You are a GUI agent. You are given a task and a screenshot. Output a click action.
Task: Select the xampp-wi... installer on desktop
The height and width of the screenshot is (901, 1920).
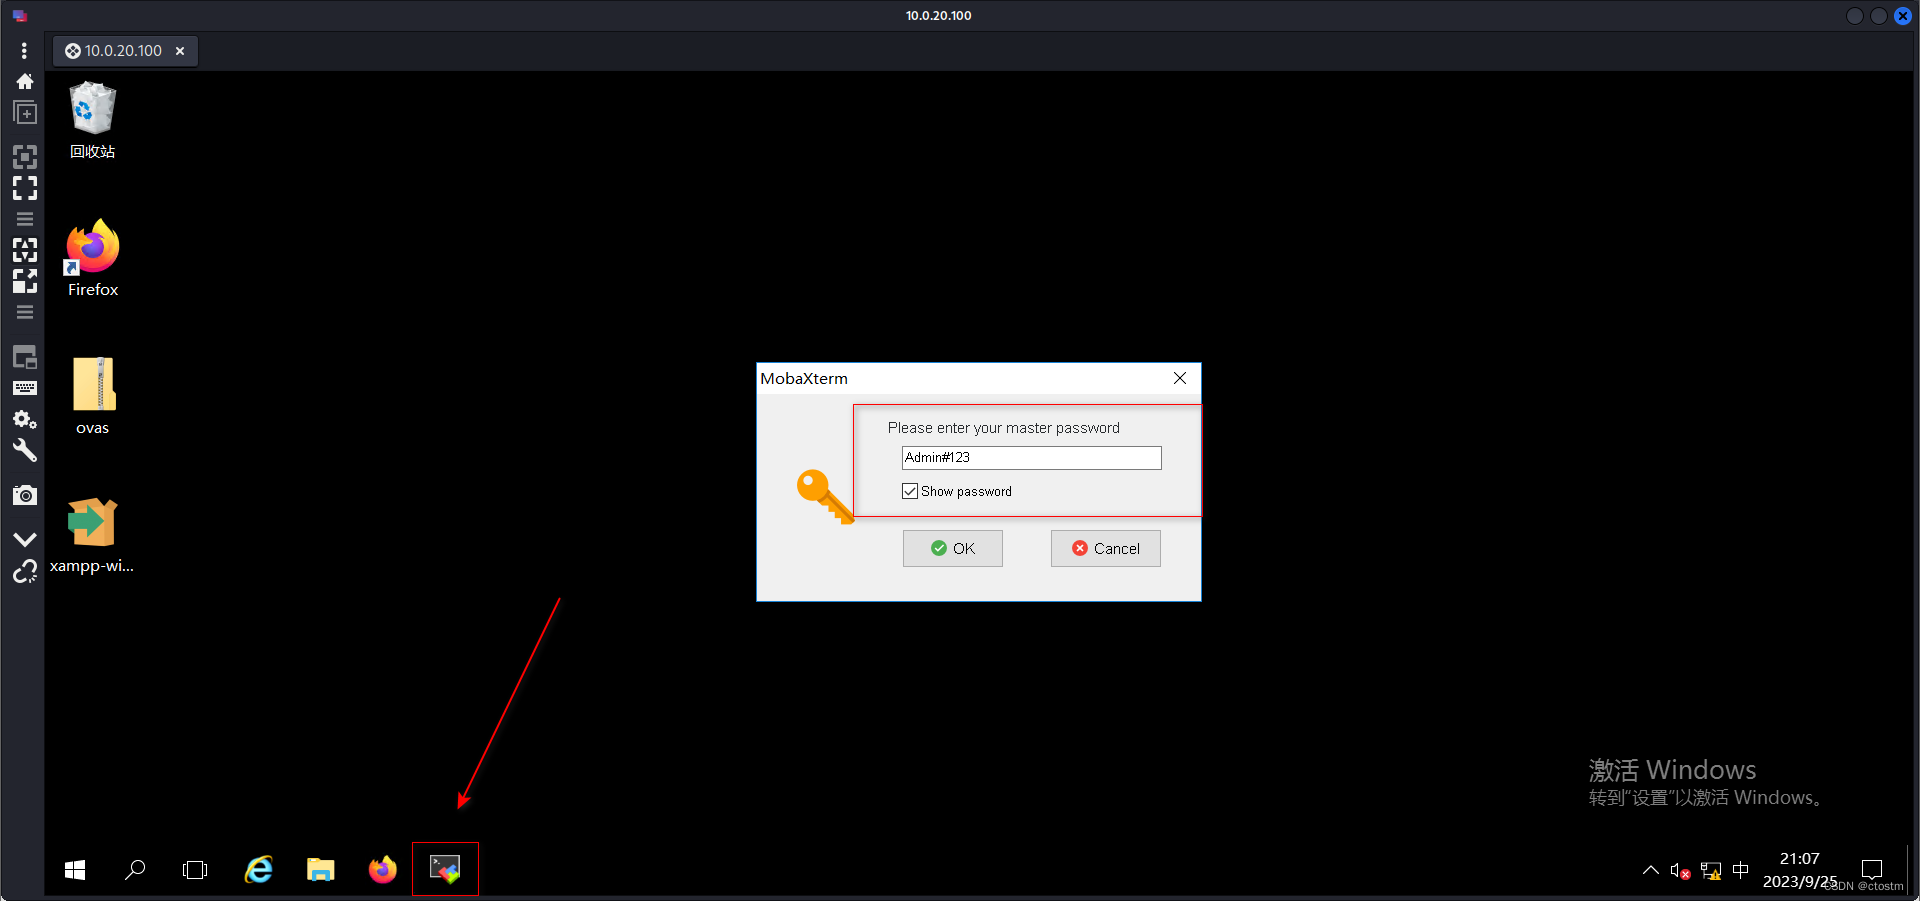pos(92,535)
